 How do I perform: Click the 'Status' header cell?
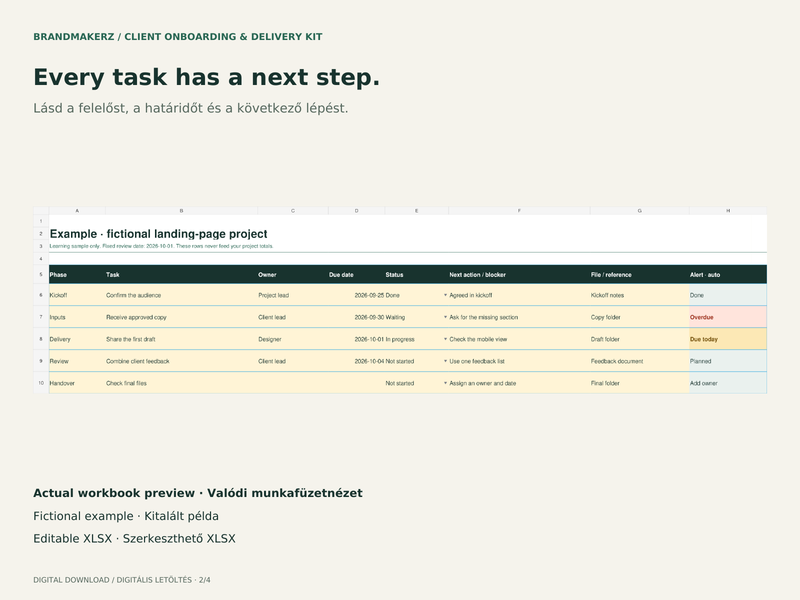click(x=416, y=274)
